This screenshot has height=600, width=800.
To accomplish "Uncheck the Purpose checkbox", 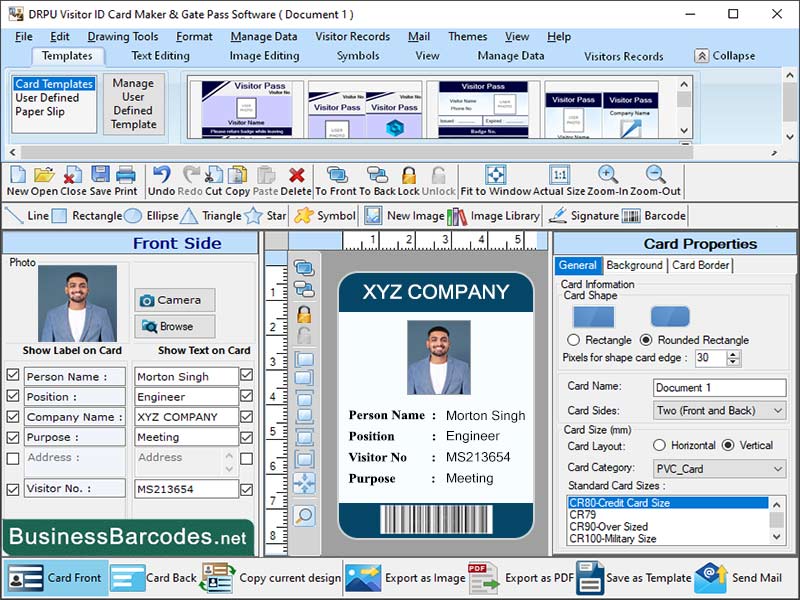I will click(13, 437).
